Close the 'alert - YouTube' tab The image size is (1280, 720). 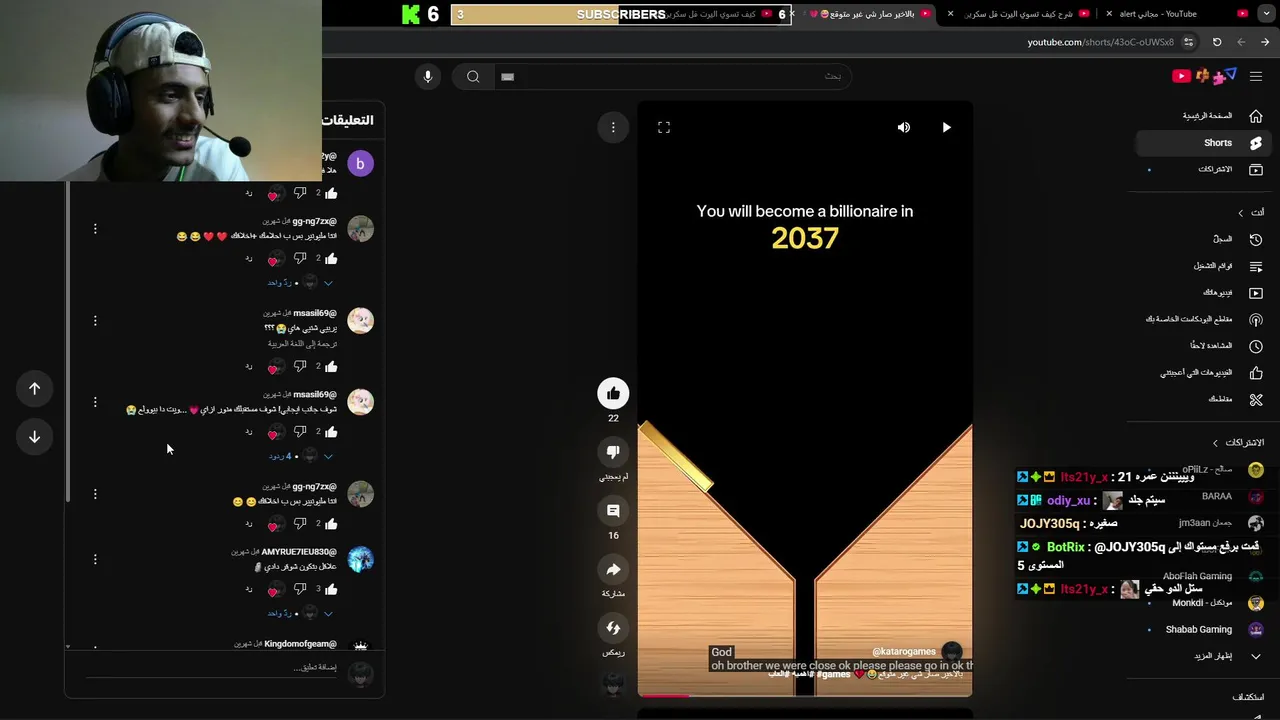coord(1109,14)
